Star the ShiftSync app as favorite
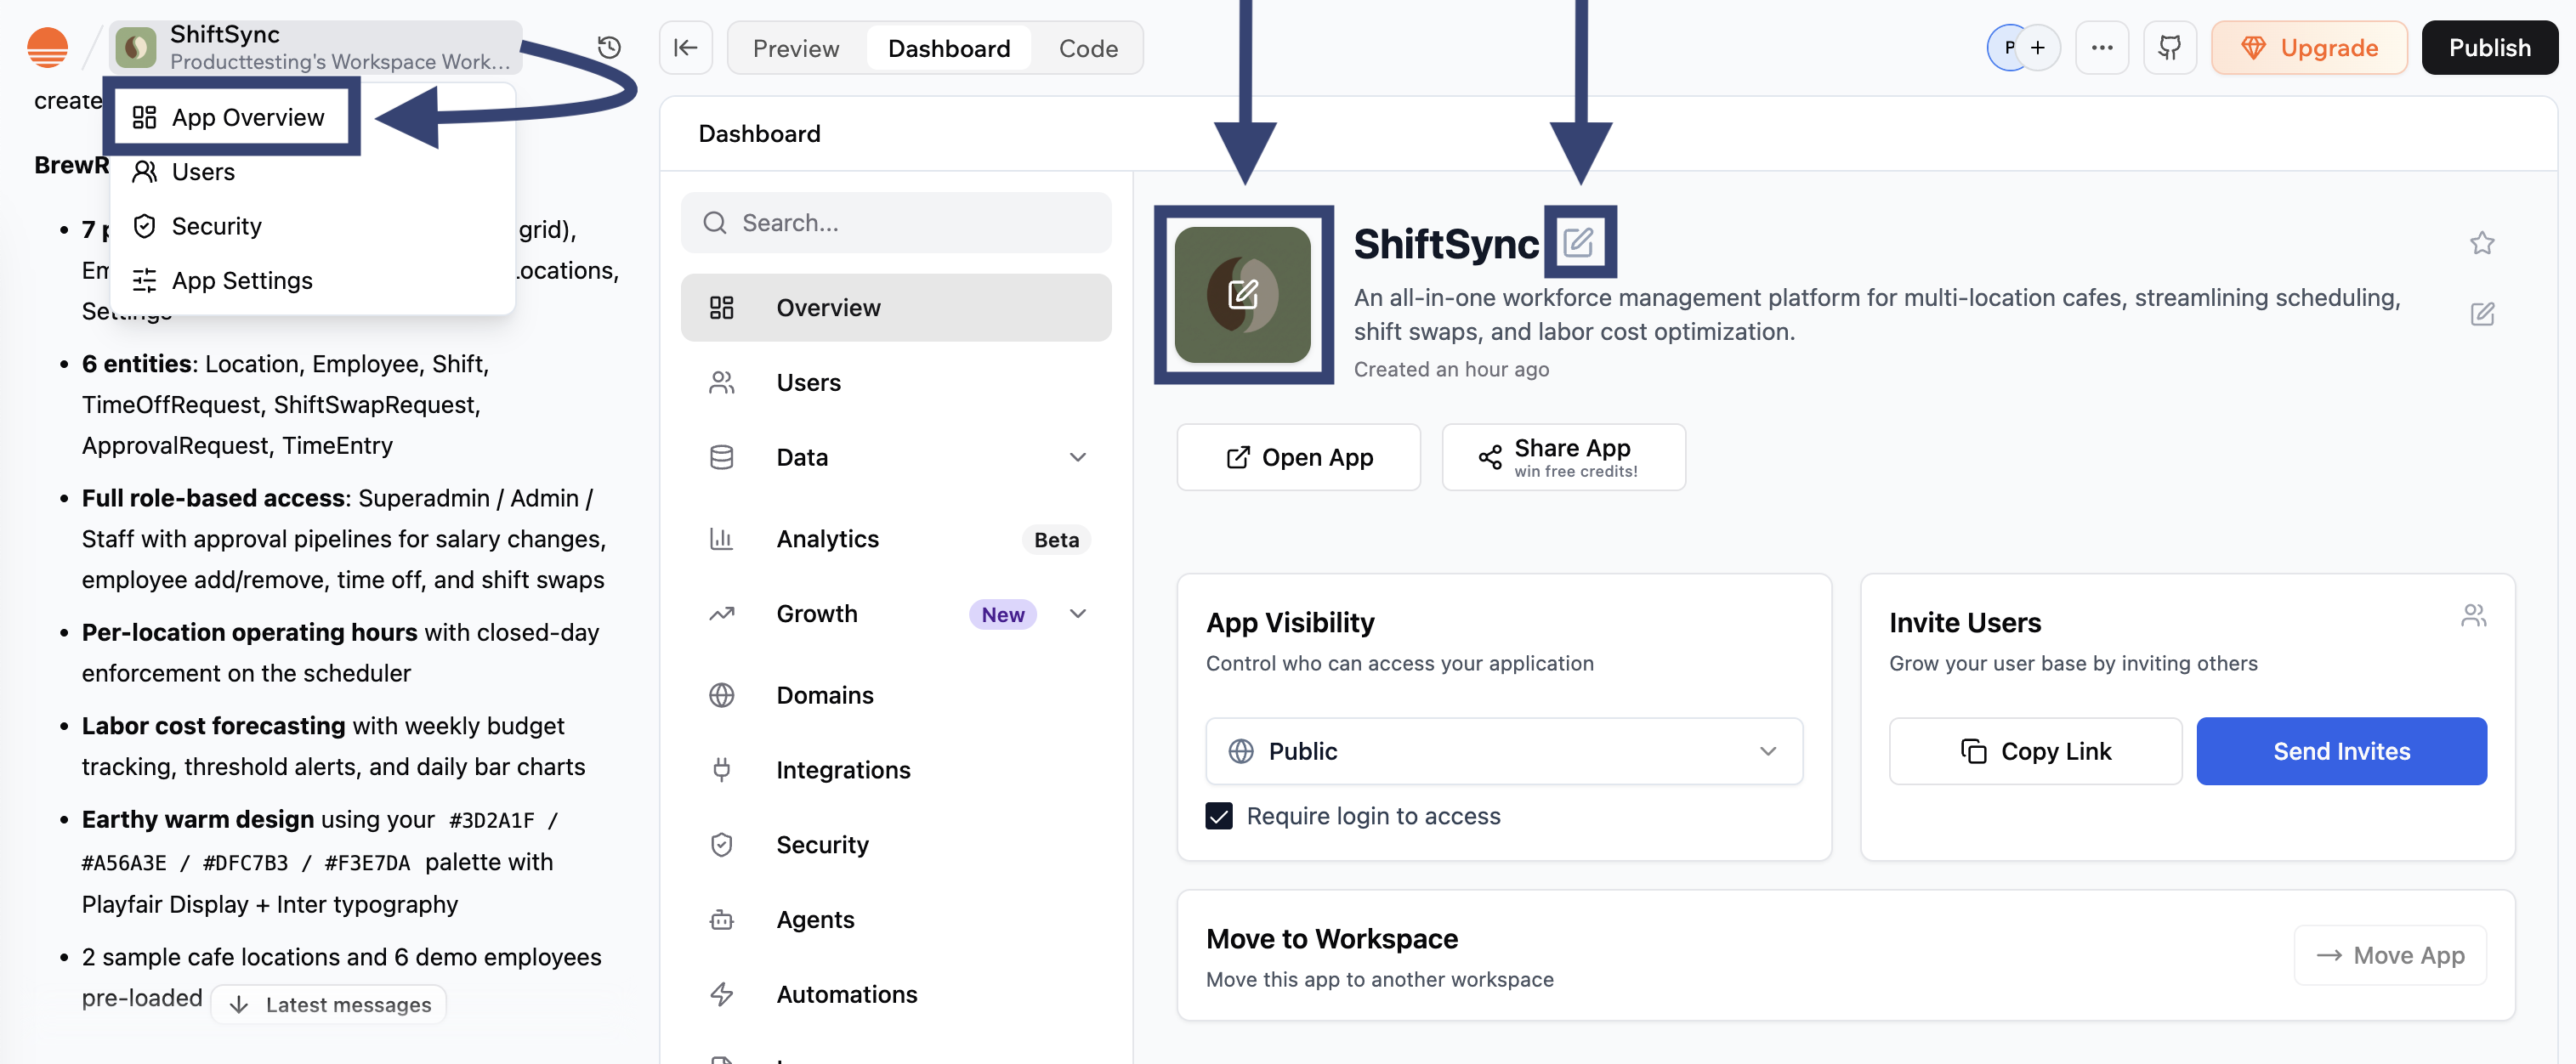The height and width of the screenshot is (1064, 2576). point(2482,243)
